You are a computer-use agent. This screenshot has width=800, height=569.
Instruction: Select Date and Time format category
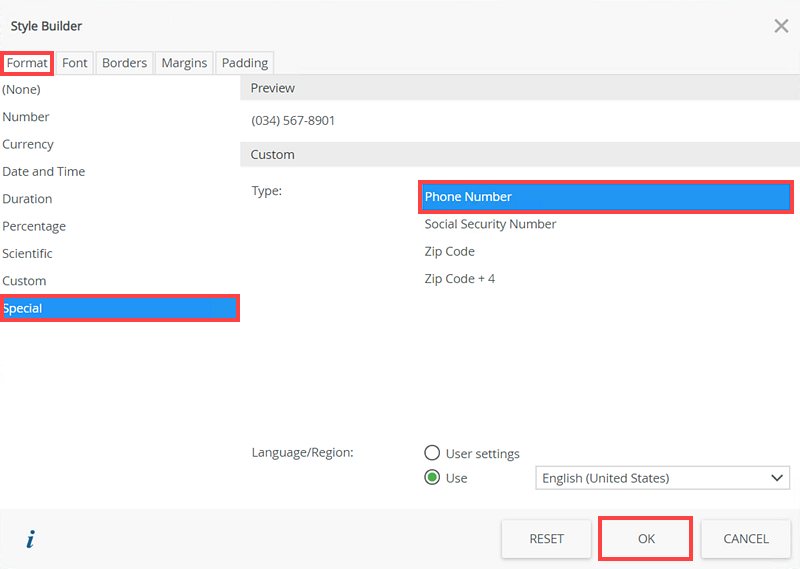pyautogui.click(x=44, y=171)
